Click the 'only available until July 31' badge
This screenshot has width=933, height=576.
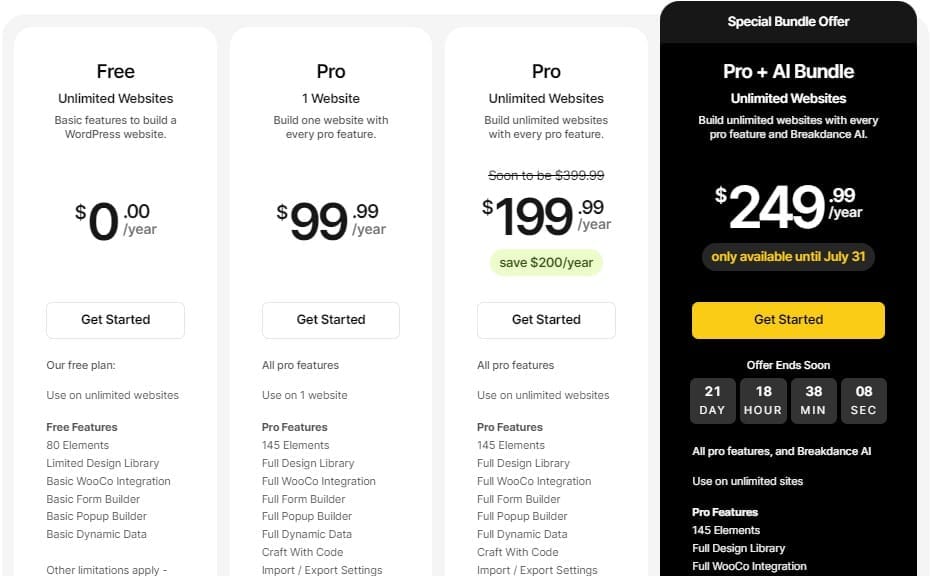click(788, 257)
